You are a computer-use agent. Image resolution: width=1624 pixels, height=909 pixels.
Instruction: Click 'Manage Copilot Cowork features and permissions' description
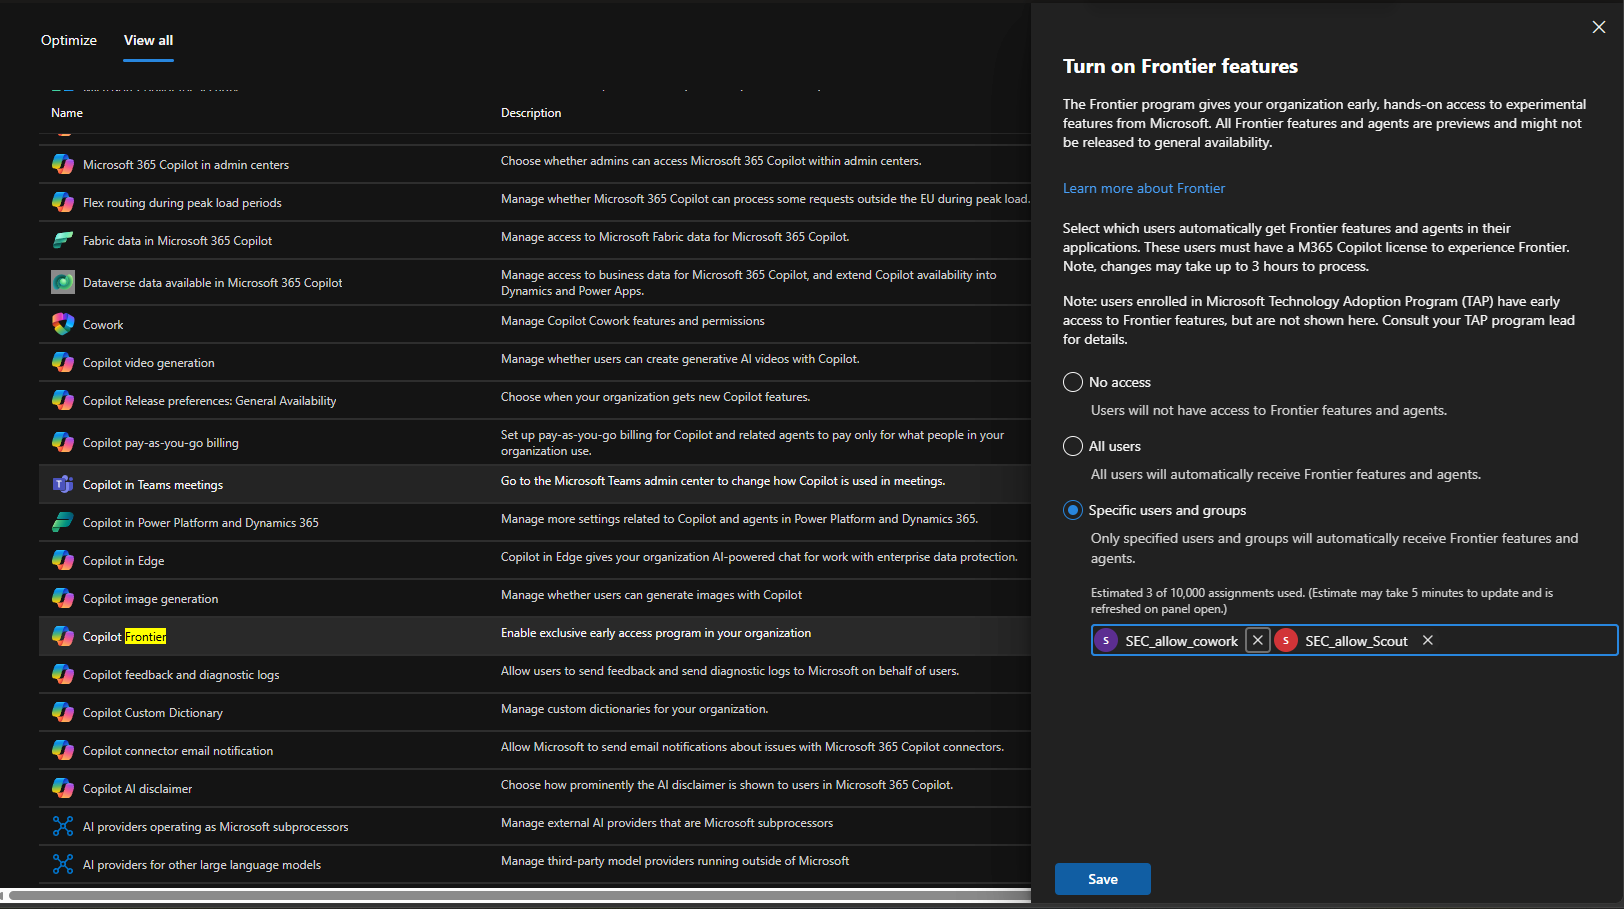coord(632,320)
